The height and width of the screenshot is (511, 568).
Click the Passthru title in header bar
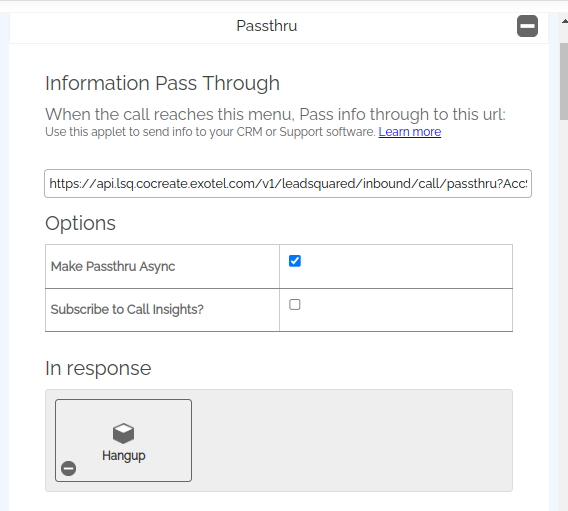267,26
